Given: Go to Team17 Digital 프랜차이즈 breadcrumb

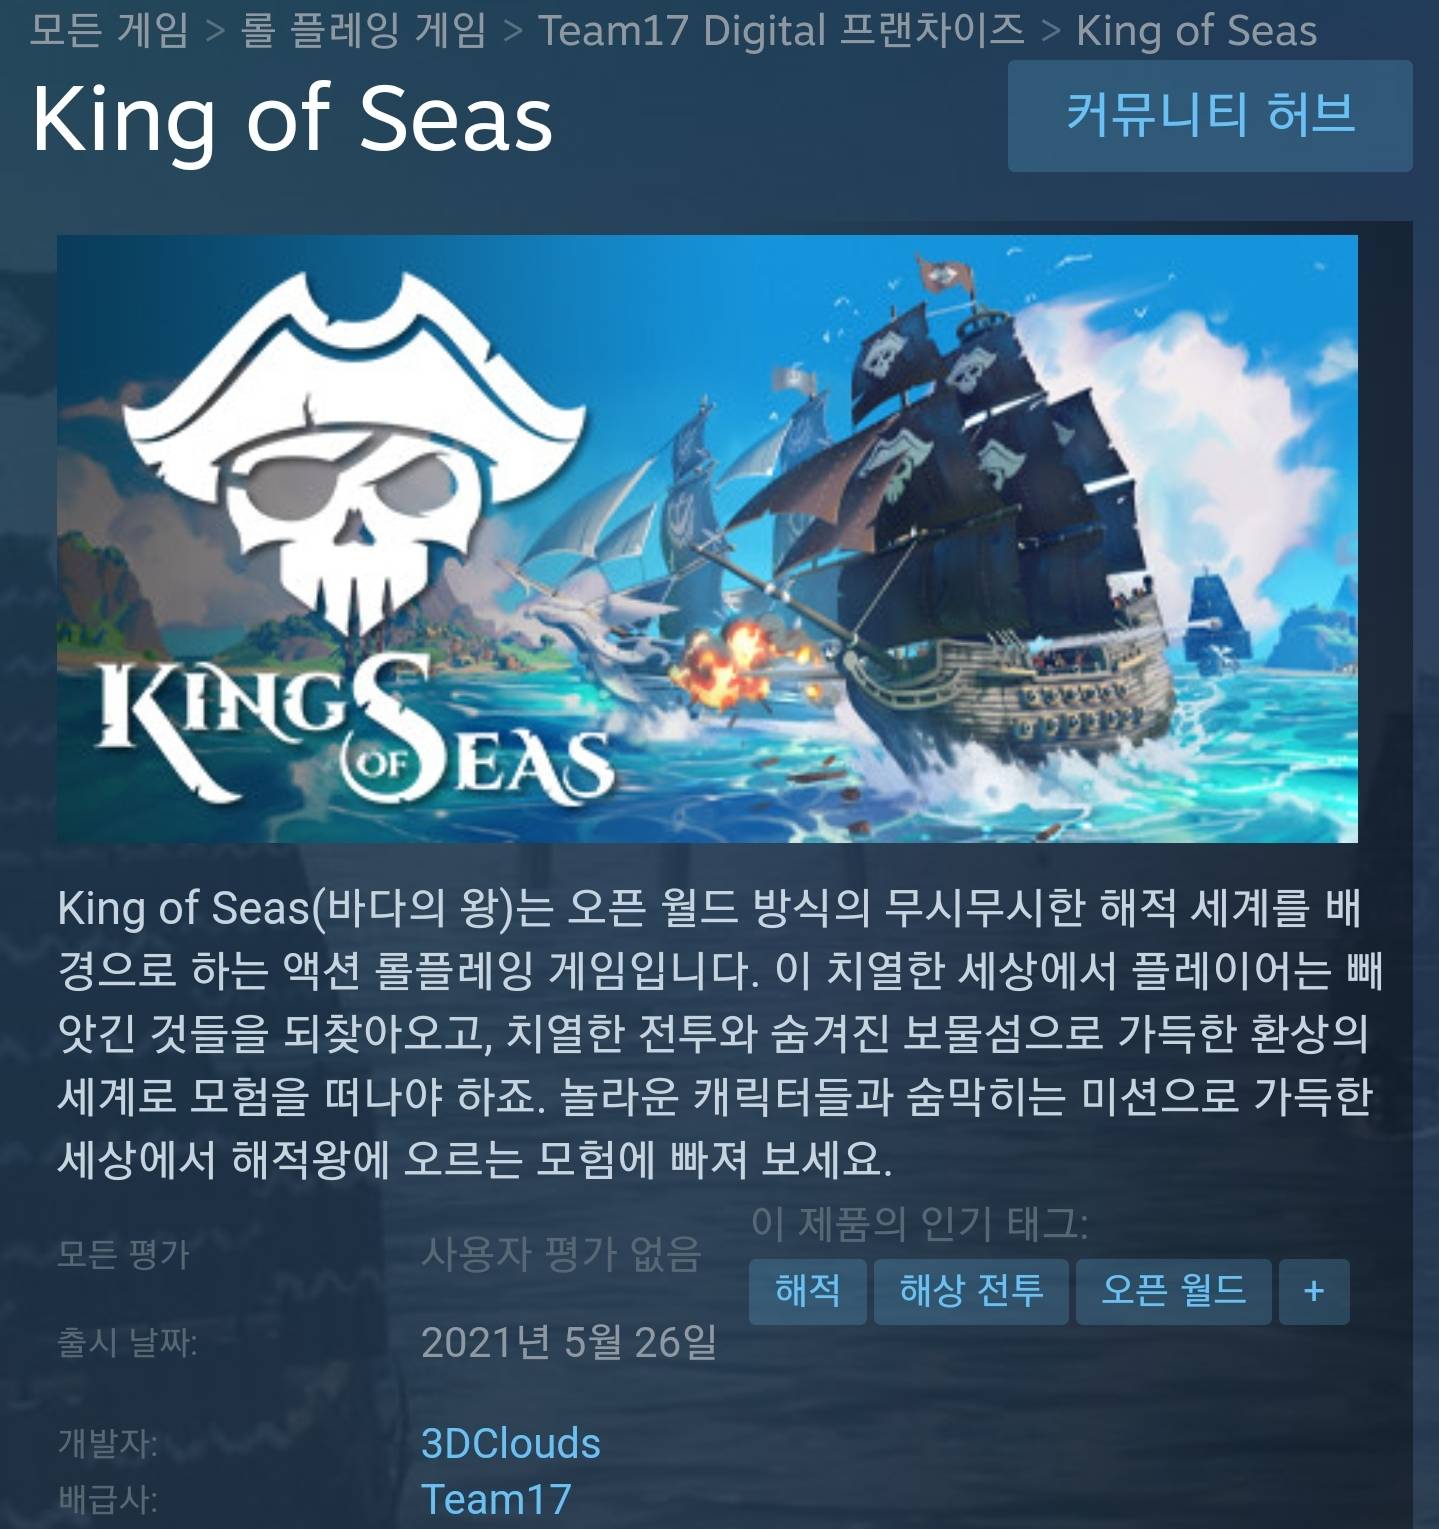Looking at the screenshot, I should click(781, 29).
